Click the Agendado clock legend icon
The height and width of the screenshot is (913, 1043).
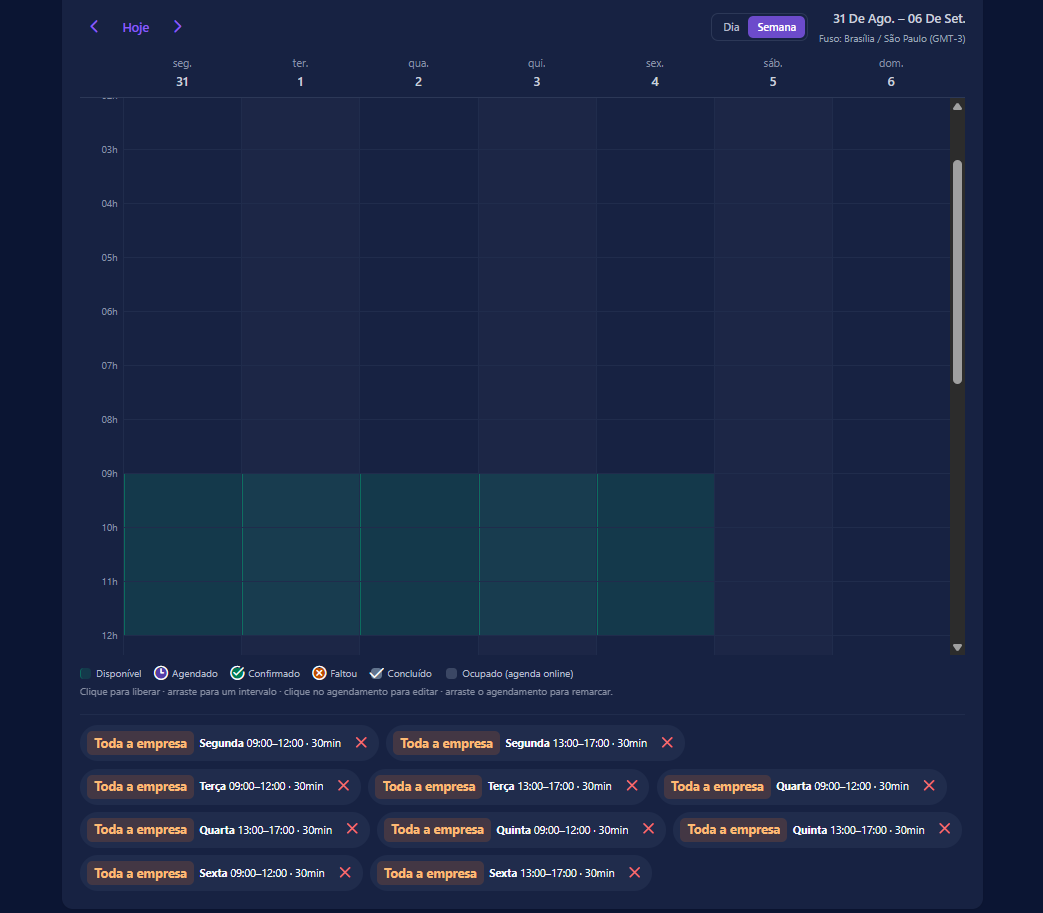pos(160,673)
